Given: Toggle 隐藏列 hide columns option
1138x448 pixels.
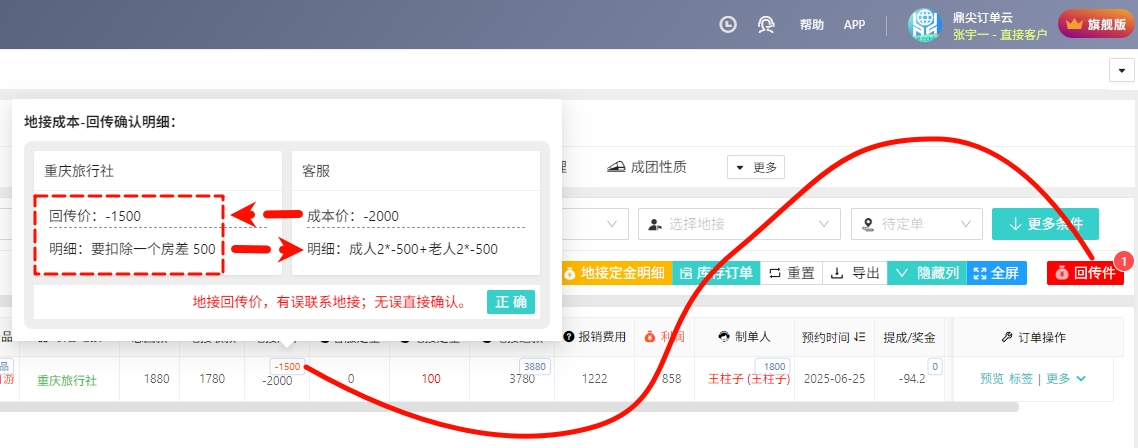Looking at the screenshot, I should (x=927, y=273).
